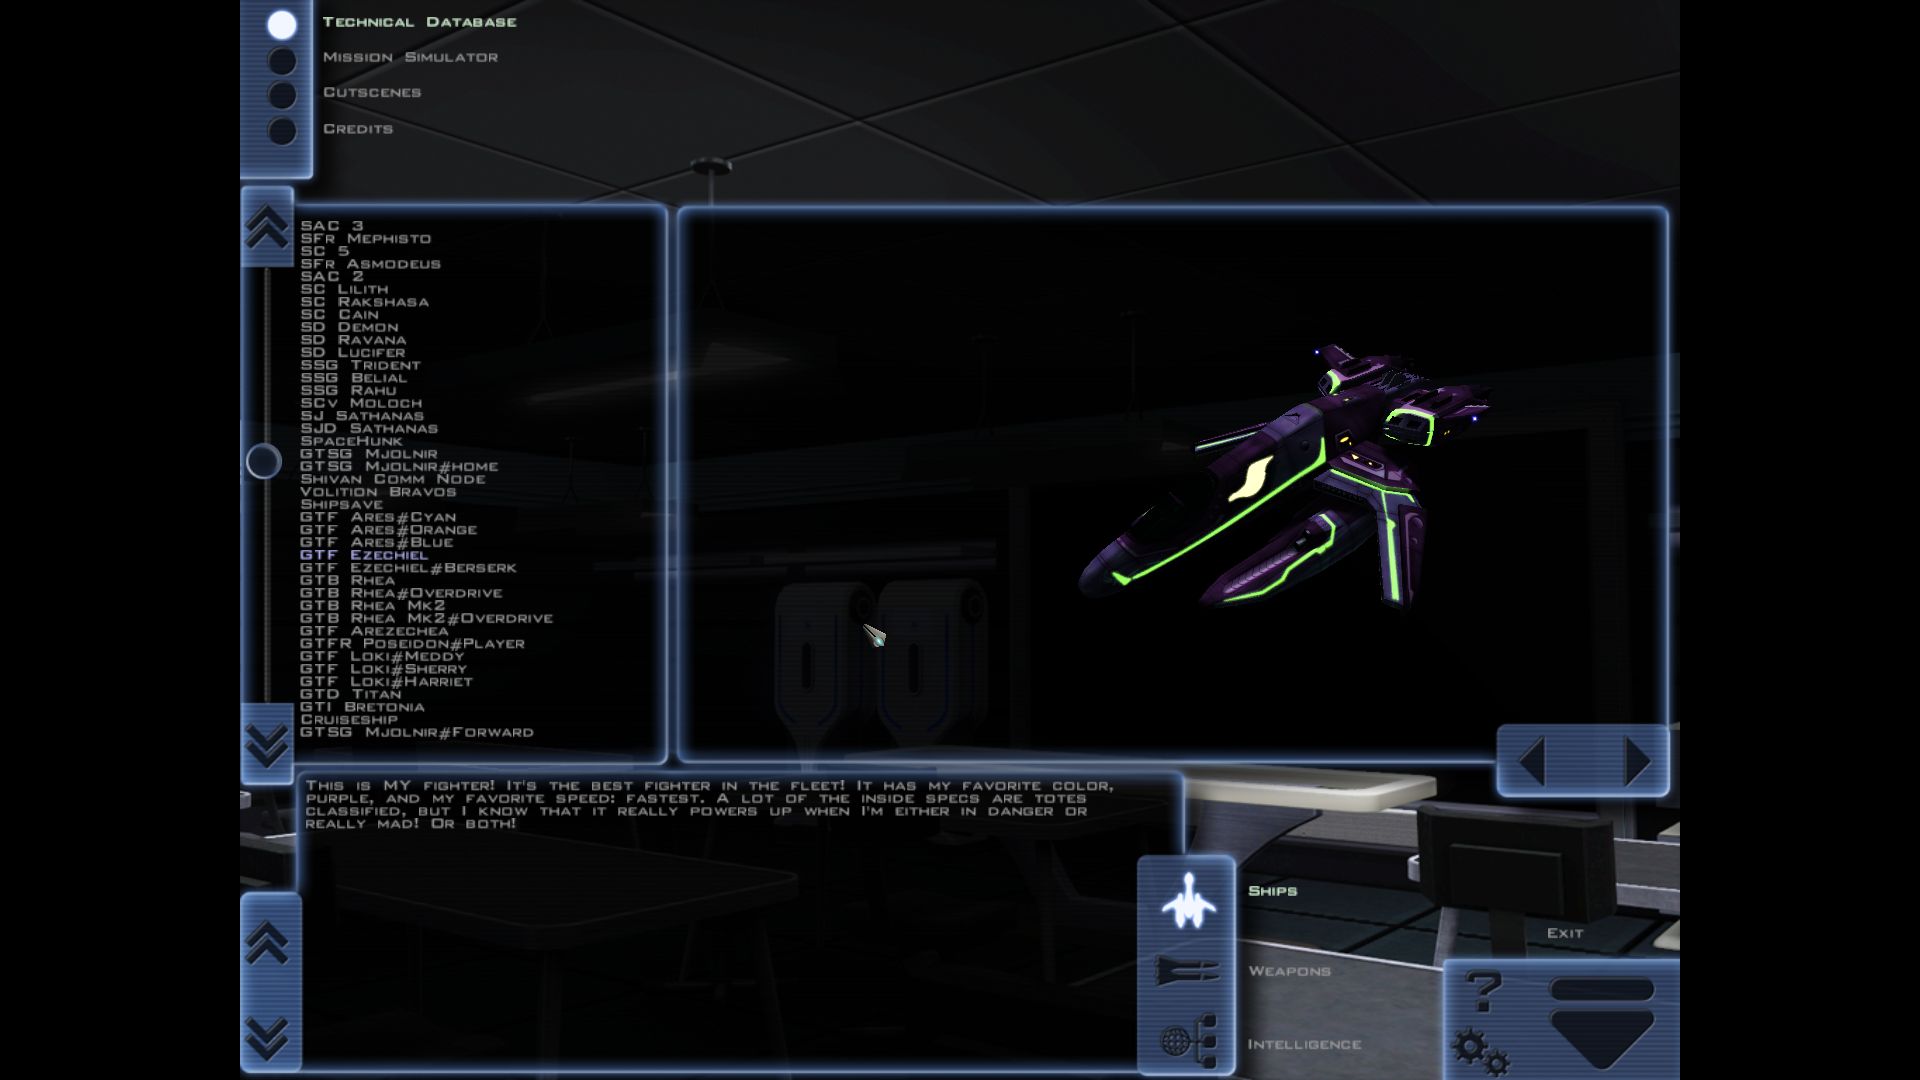Select GTF Ezechiel#Berserk entry

408,568
